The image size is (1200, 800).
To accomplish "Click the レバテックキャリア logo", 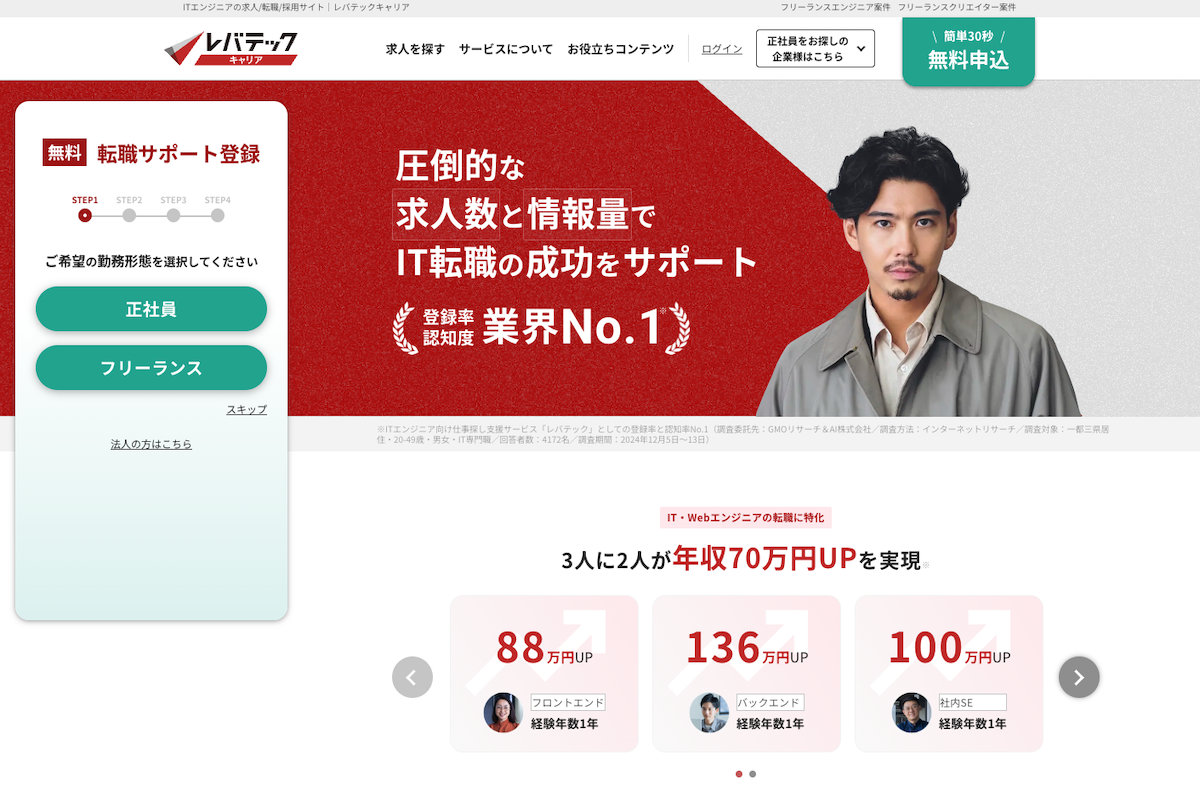I will 231,48.
